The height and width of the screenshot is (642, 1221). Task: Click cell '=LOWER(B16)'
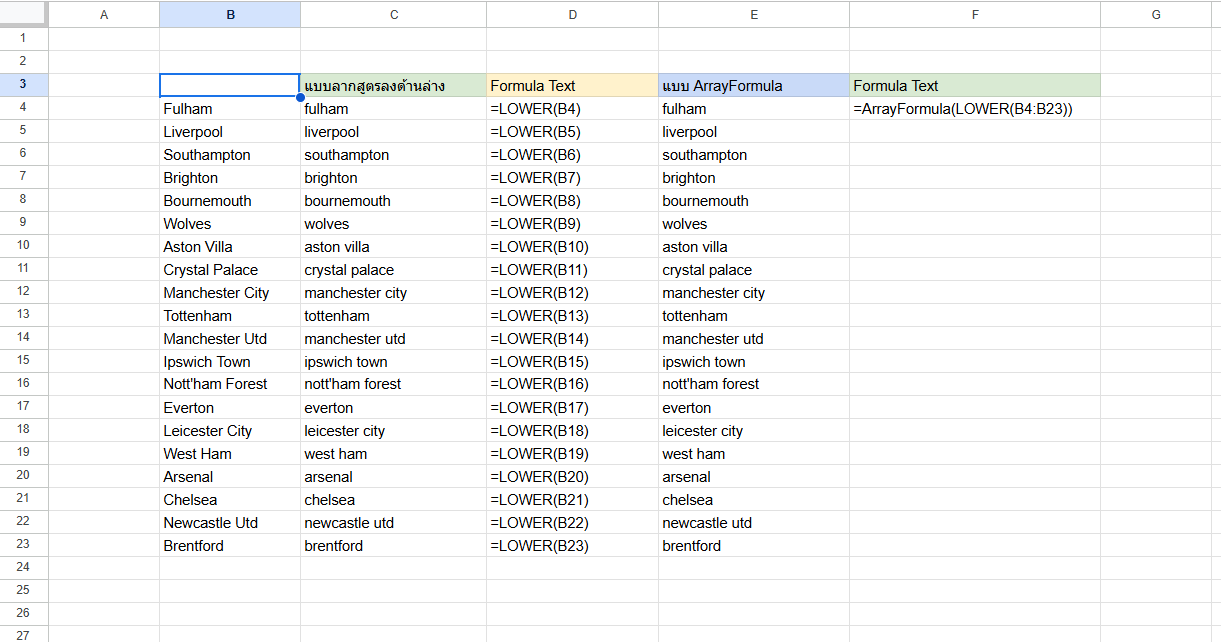click(x=572, y=383)
